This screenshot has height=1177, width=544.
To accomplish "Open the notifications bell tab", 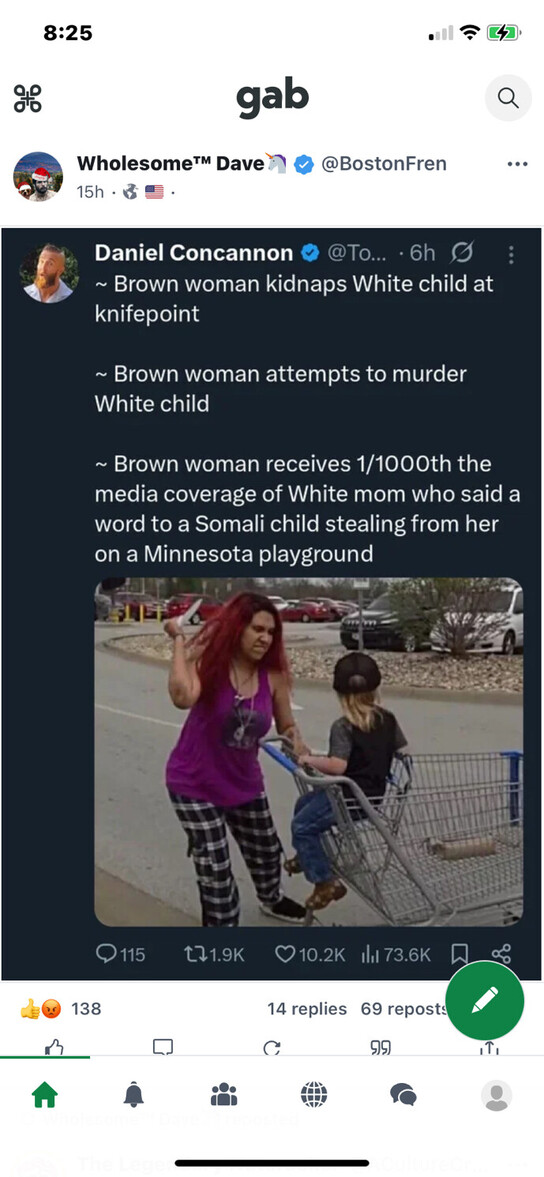I will [134, 1096].
